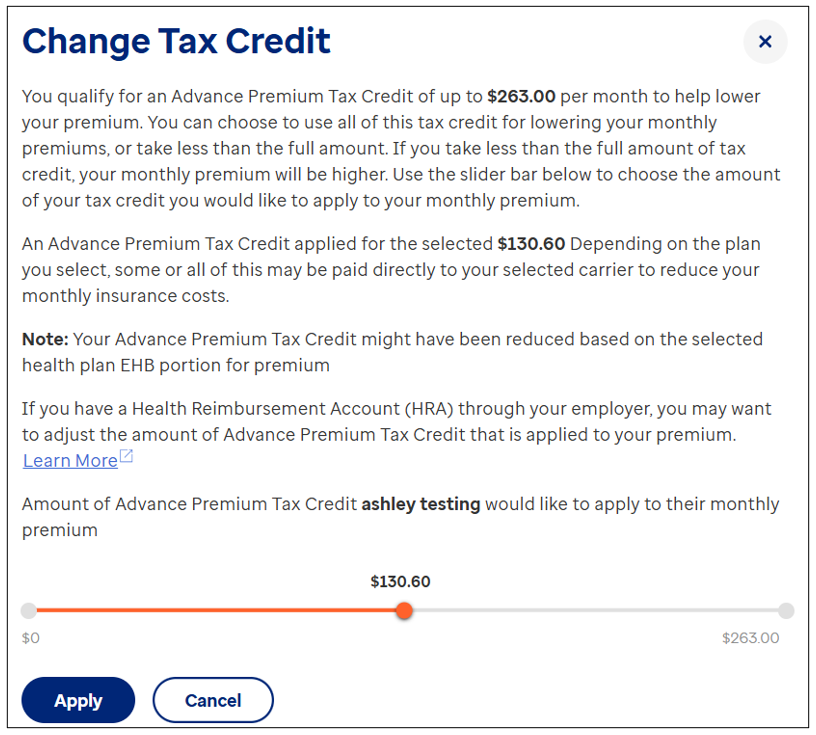Click the $130.60 value above the slider

tap(400, 581)
